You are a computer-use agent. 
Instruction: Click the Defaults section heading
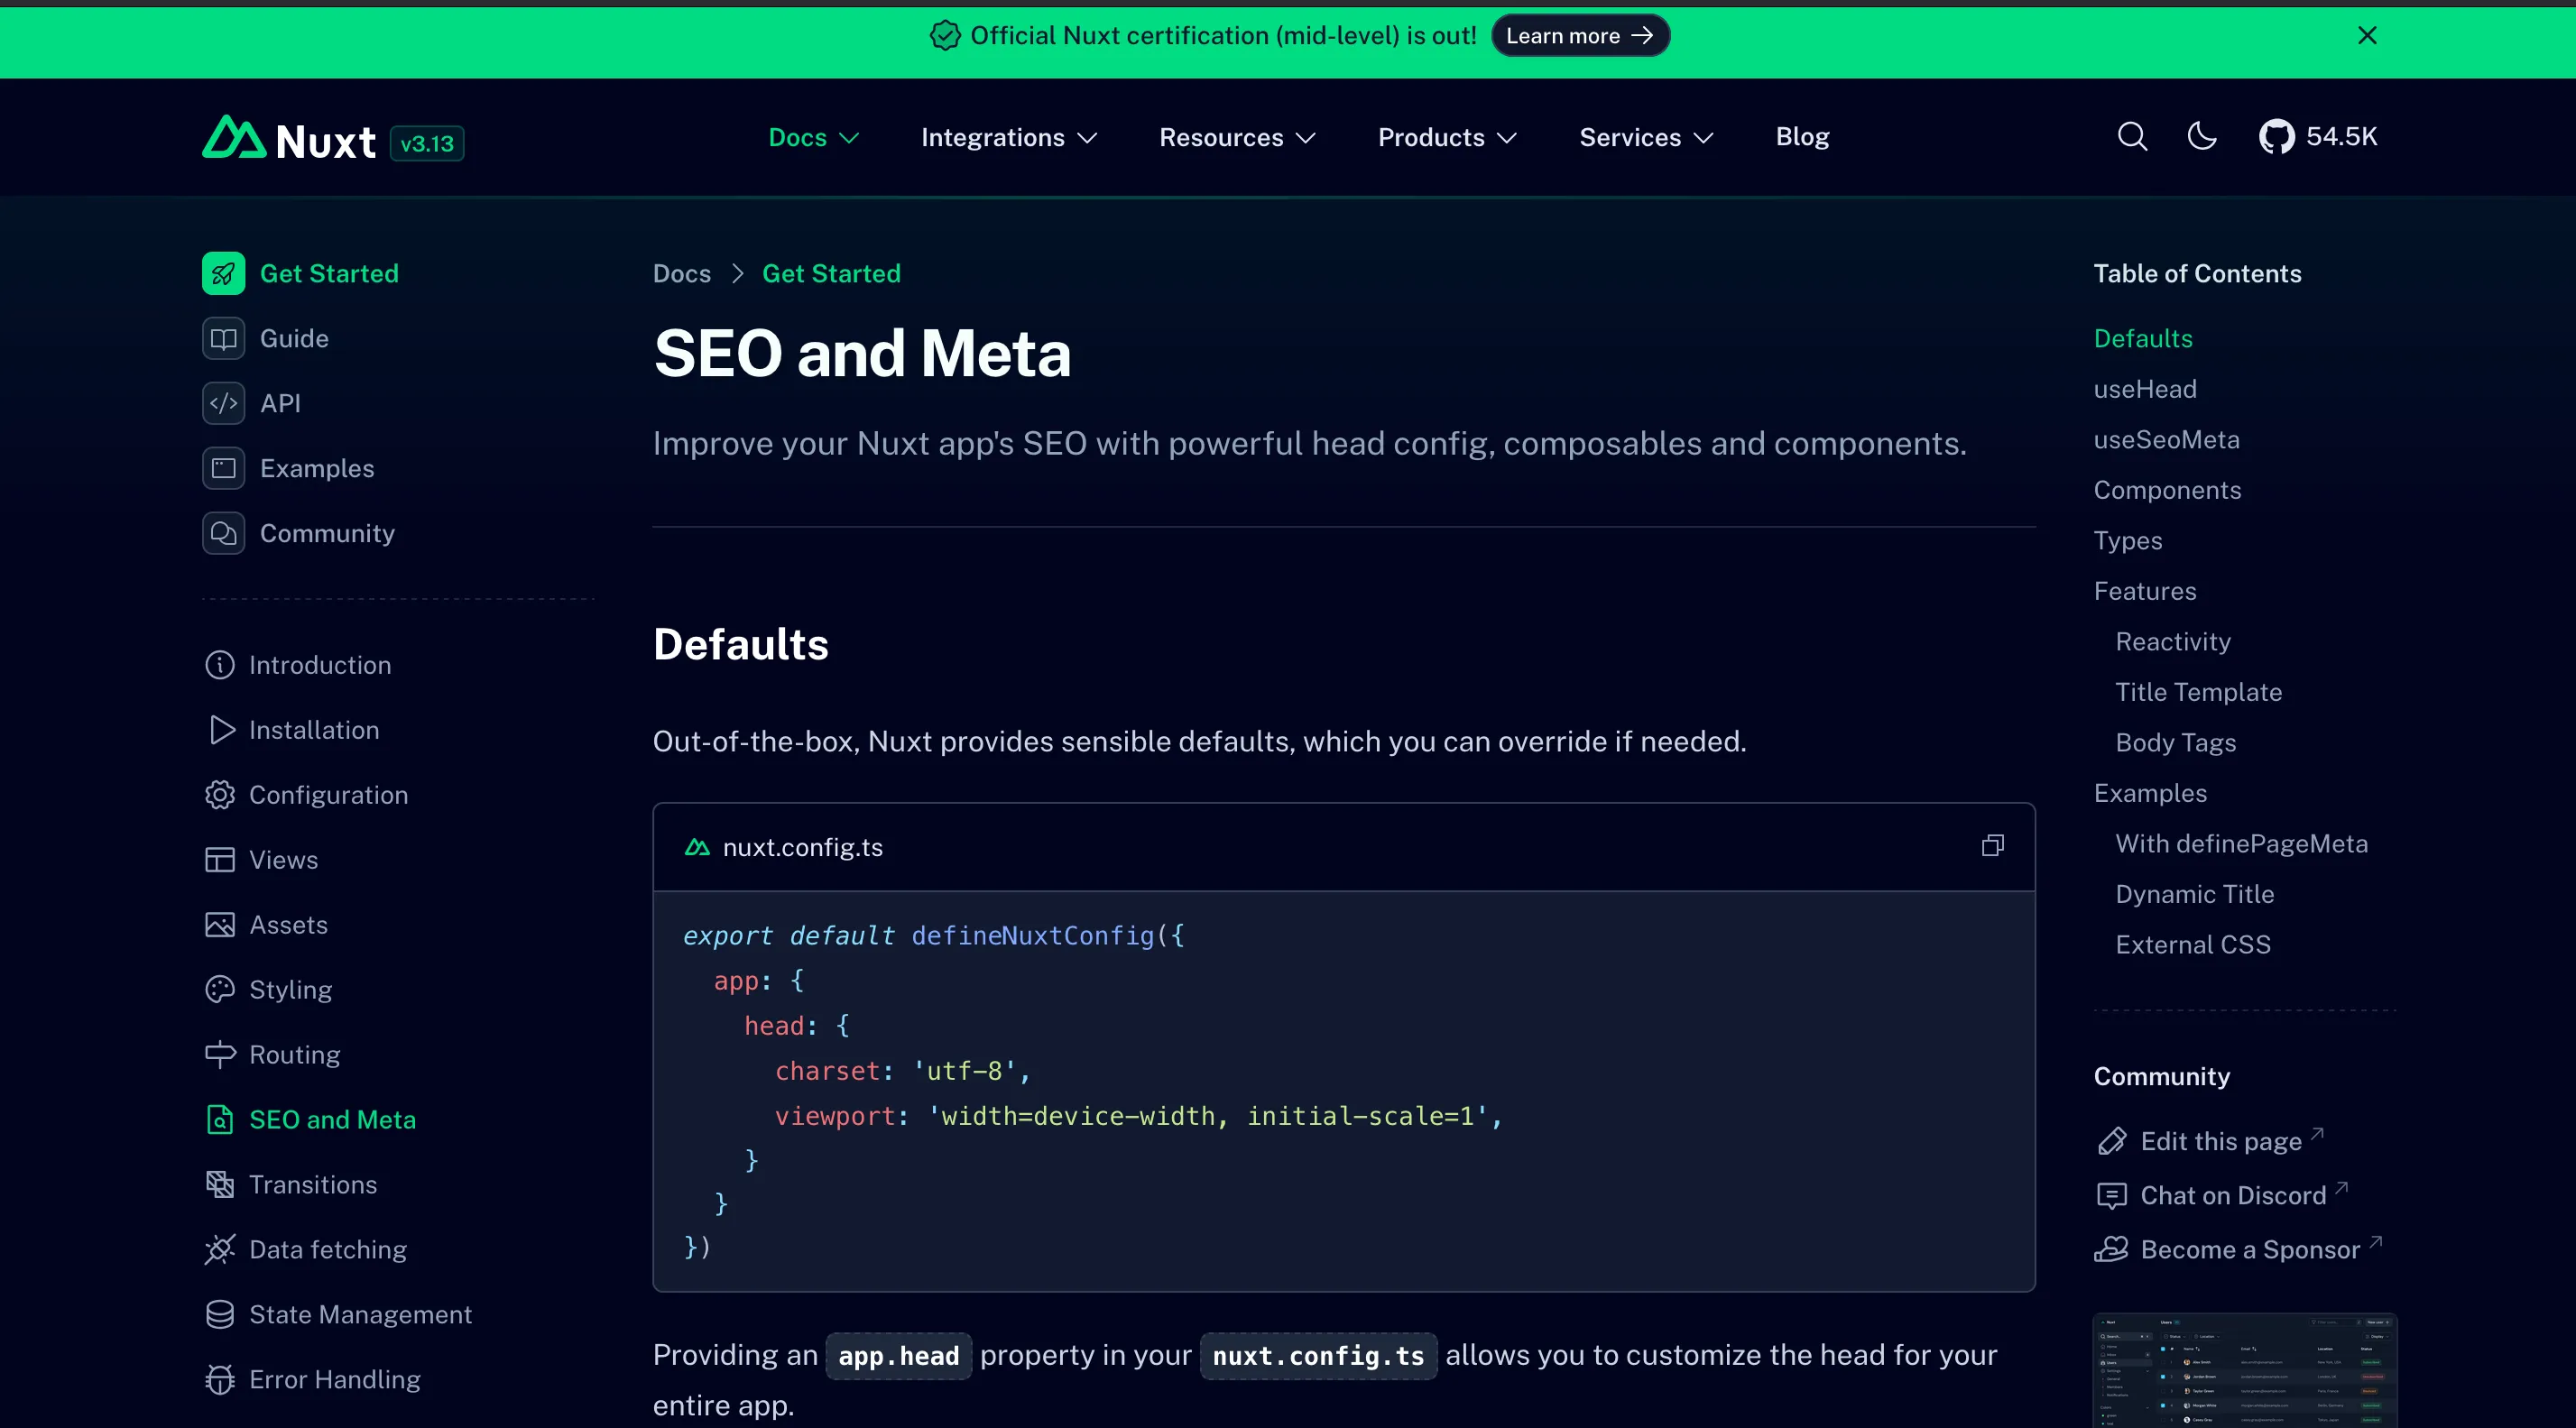tap(740, 645)
